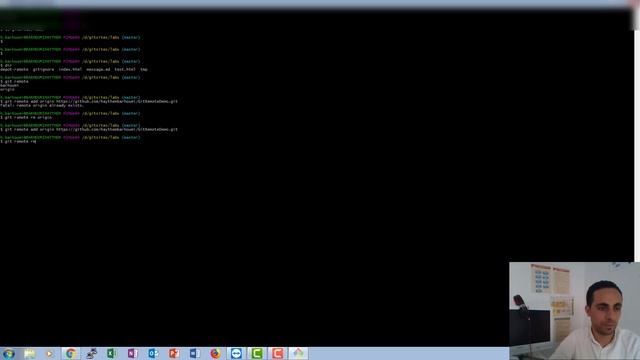Click the network computers taskbar icon
Screen dimensions: 640x360
pyautogui.click(x=91, y=353)
